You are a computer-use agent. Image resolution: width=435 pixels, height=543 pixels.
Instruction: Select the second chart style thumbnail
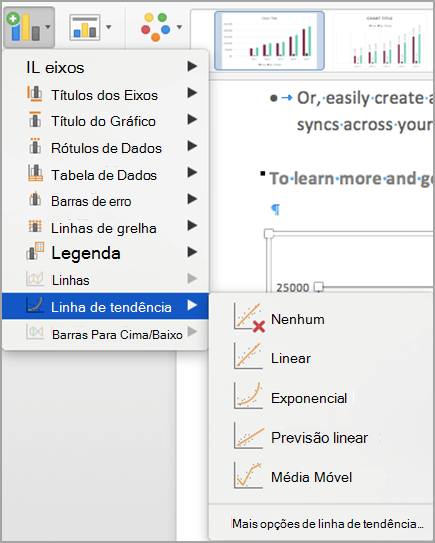381,41
